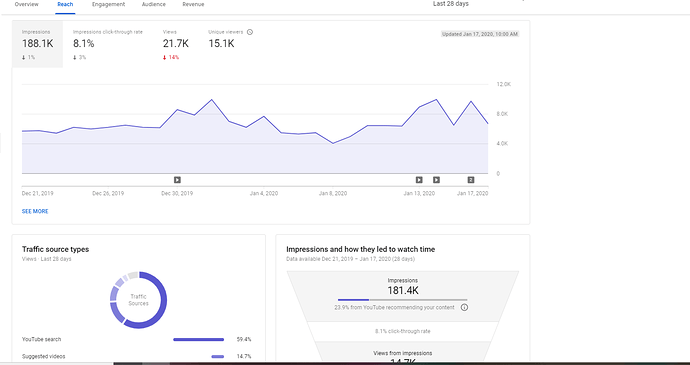Click the YouTube search percentage bar
The height and width of the screenshot is (365, 690).
pyautogui.click(x=198, y=339)
